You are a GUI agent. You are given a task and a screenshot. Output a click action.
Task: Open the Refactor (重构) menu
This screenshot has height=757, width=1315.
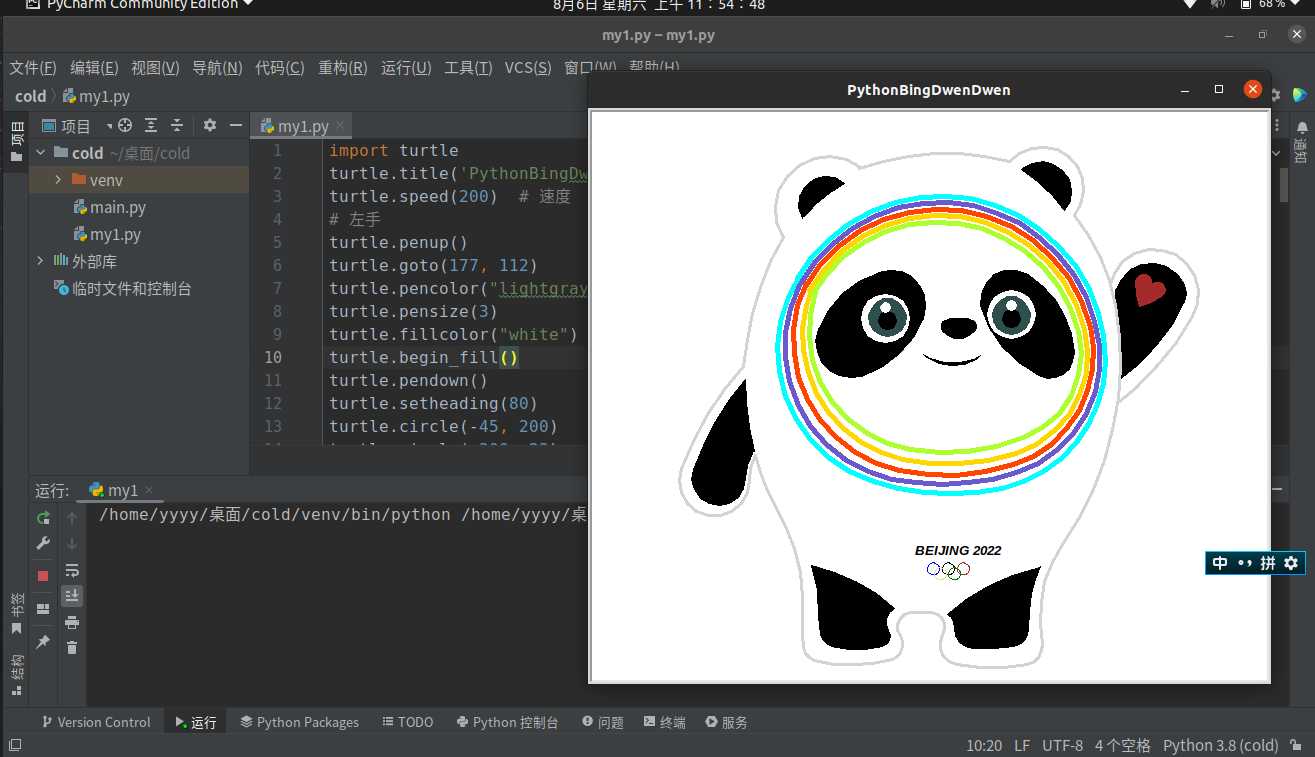343,68
